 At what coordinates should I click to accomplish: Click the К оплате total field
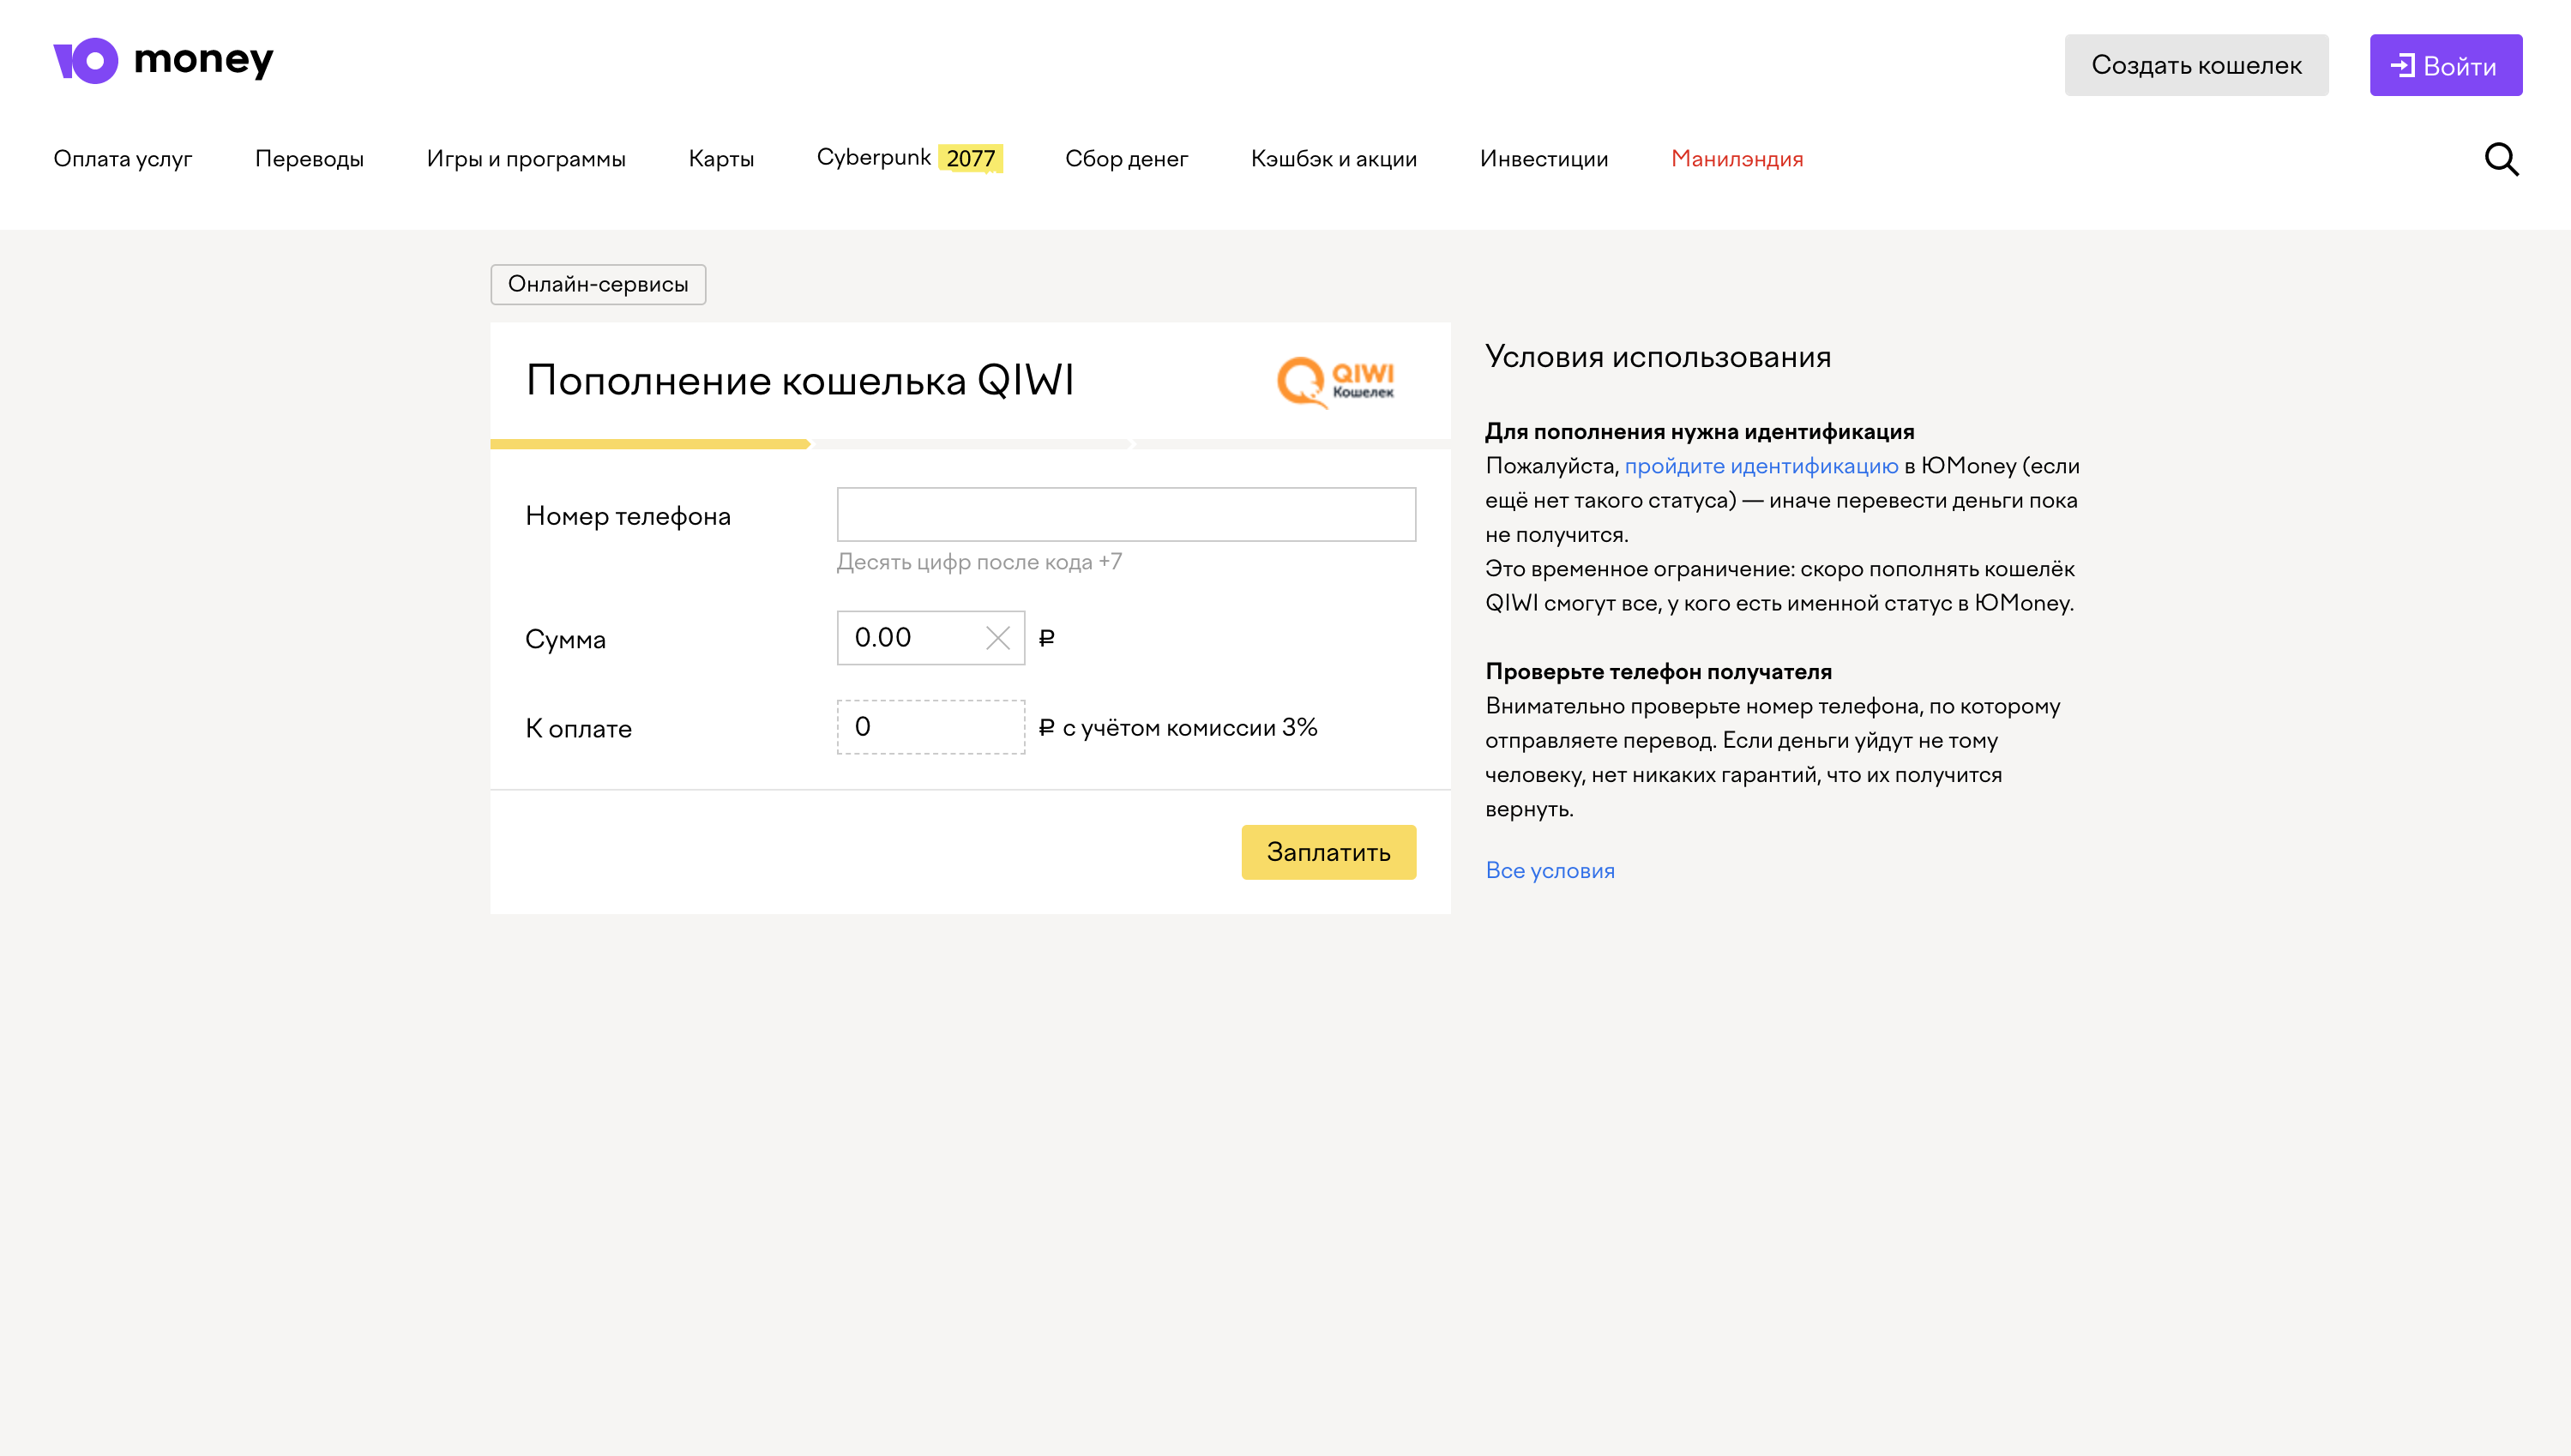pos(930,727)
